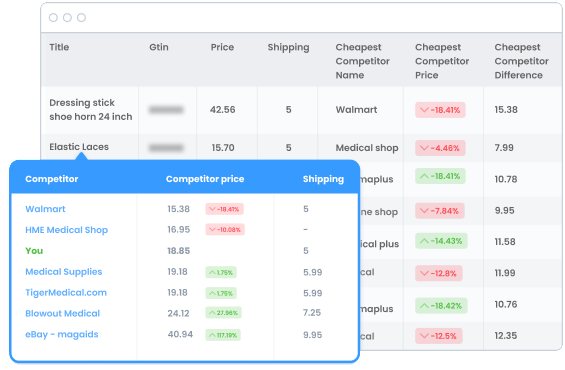Open the Blowout Medical link
This screenshot has width=565, height=370.
click(x=62, y=313)
